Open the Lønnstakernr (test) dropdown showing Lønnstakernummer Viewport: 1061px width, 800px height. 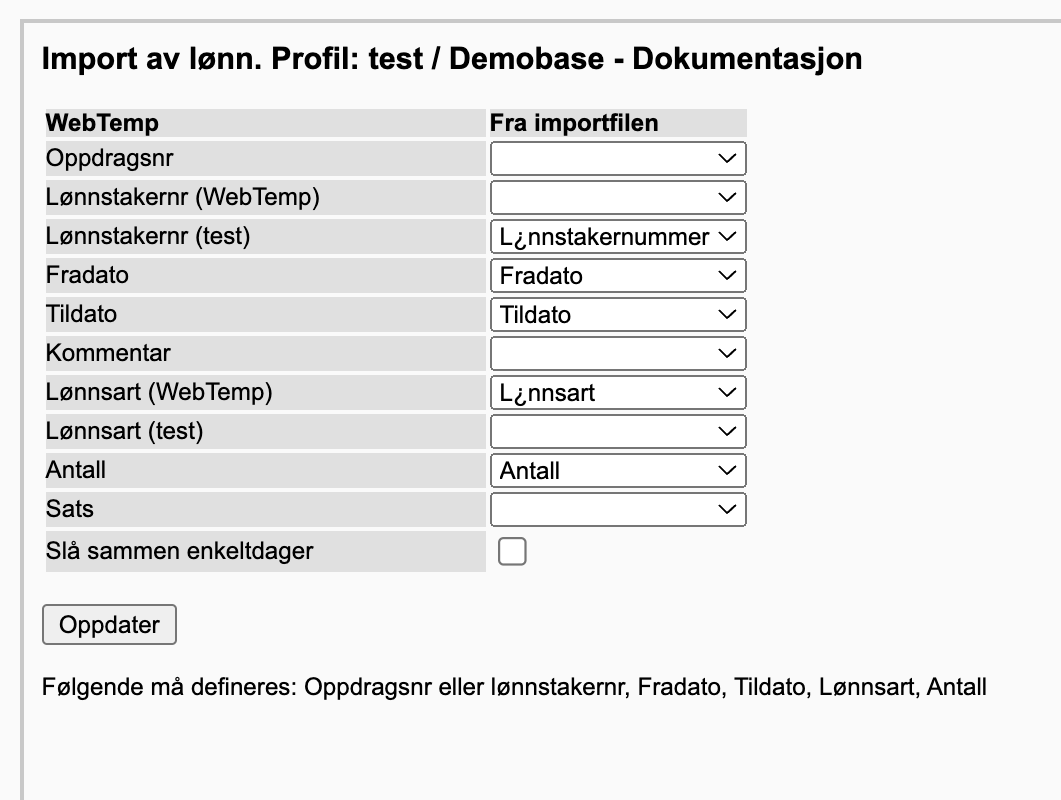click(x=618, y=237)
